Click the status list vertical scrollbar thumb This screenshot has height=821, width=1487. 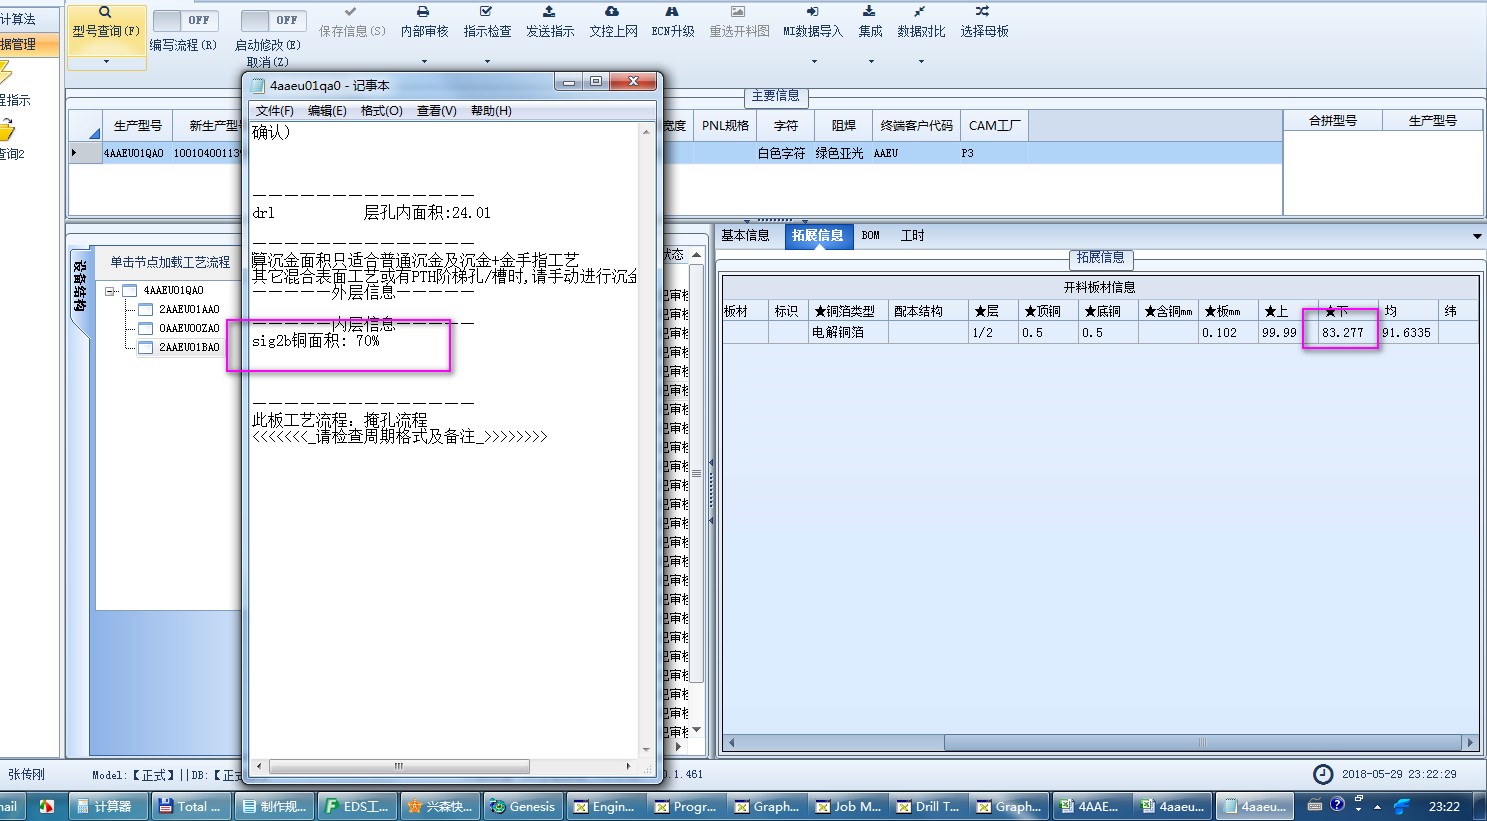697,473
